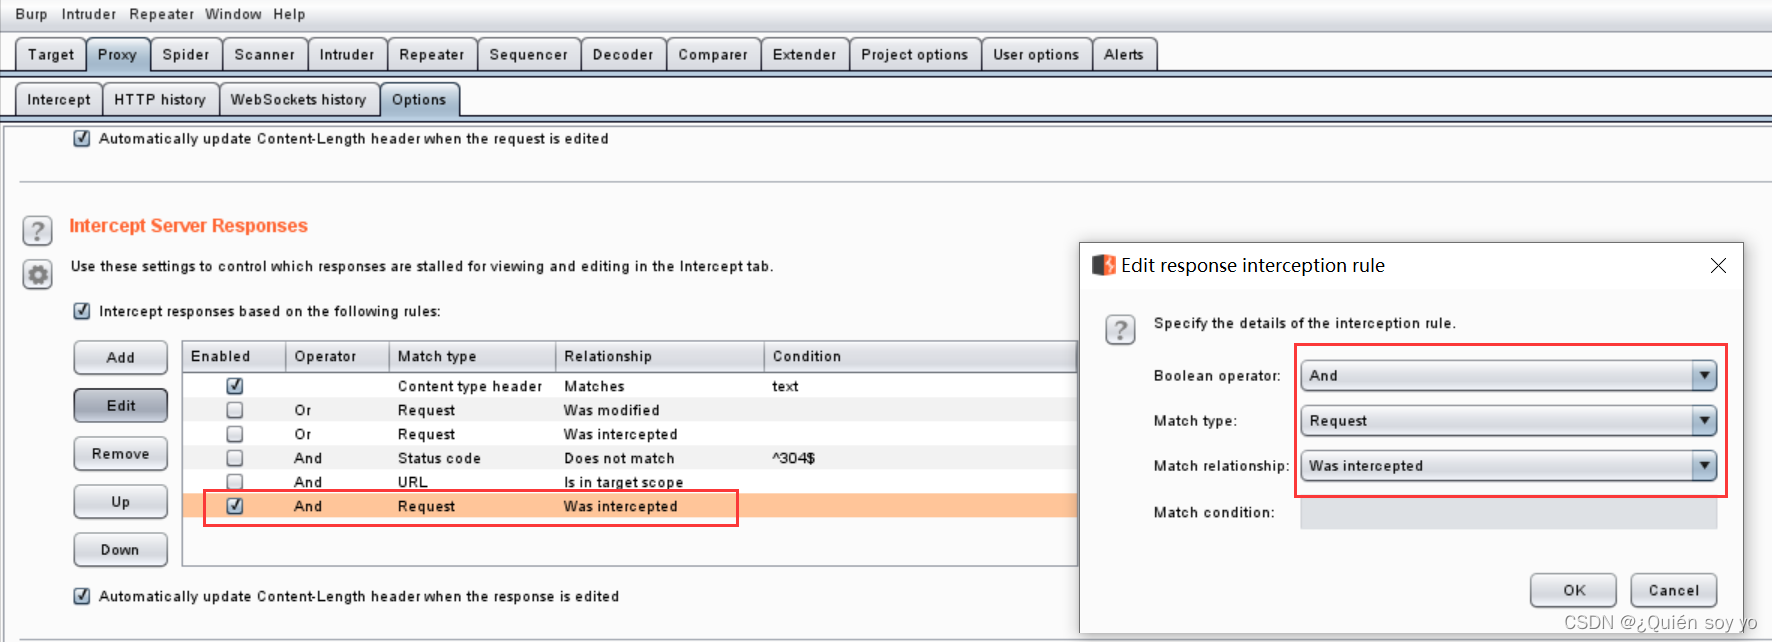Click the Edit rule button
This screenshot has height=642, width=1772.
[121, 406]
